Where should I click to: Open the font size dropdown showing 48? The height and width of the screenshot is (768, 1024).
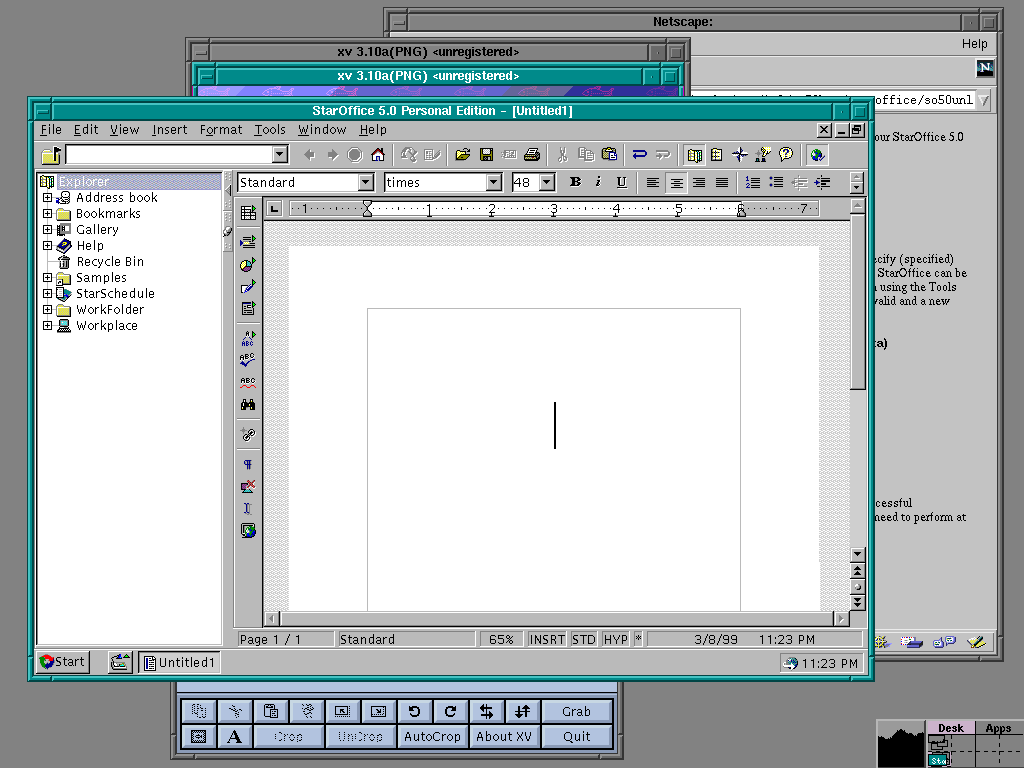pos(546,182)
